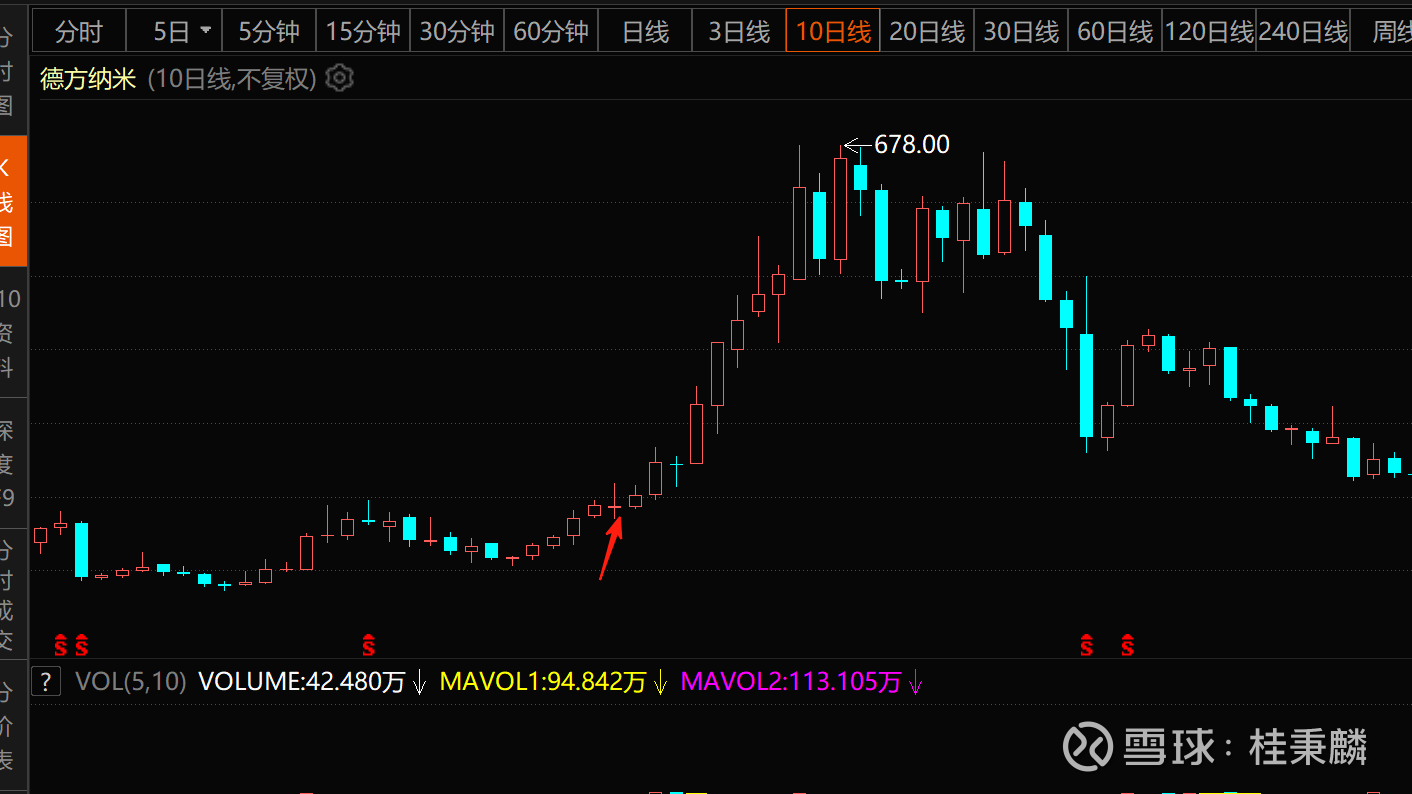Click the leftmost red S marker
This screenshot has width=1412, height=794.
60,644
